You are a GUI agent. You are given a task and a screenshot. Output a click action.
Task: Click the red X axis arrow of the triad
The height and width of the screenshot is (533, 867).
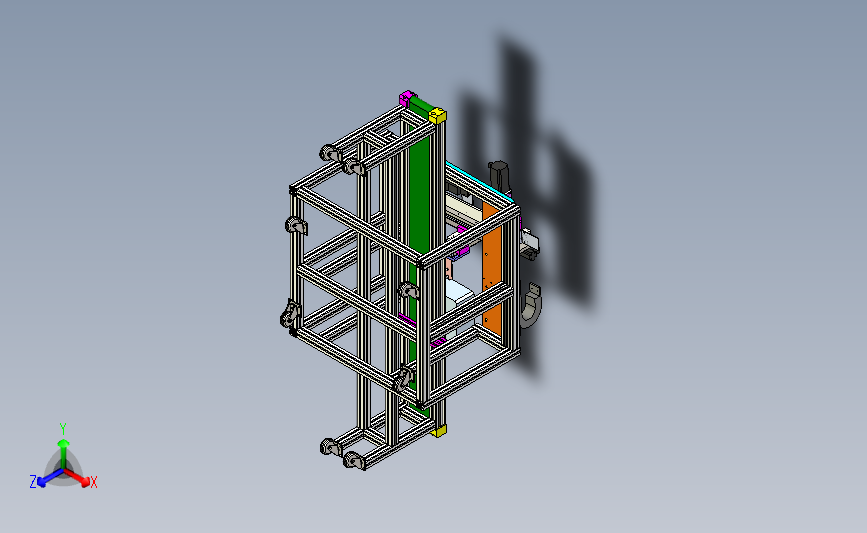[x=77, y=477]
